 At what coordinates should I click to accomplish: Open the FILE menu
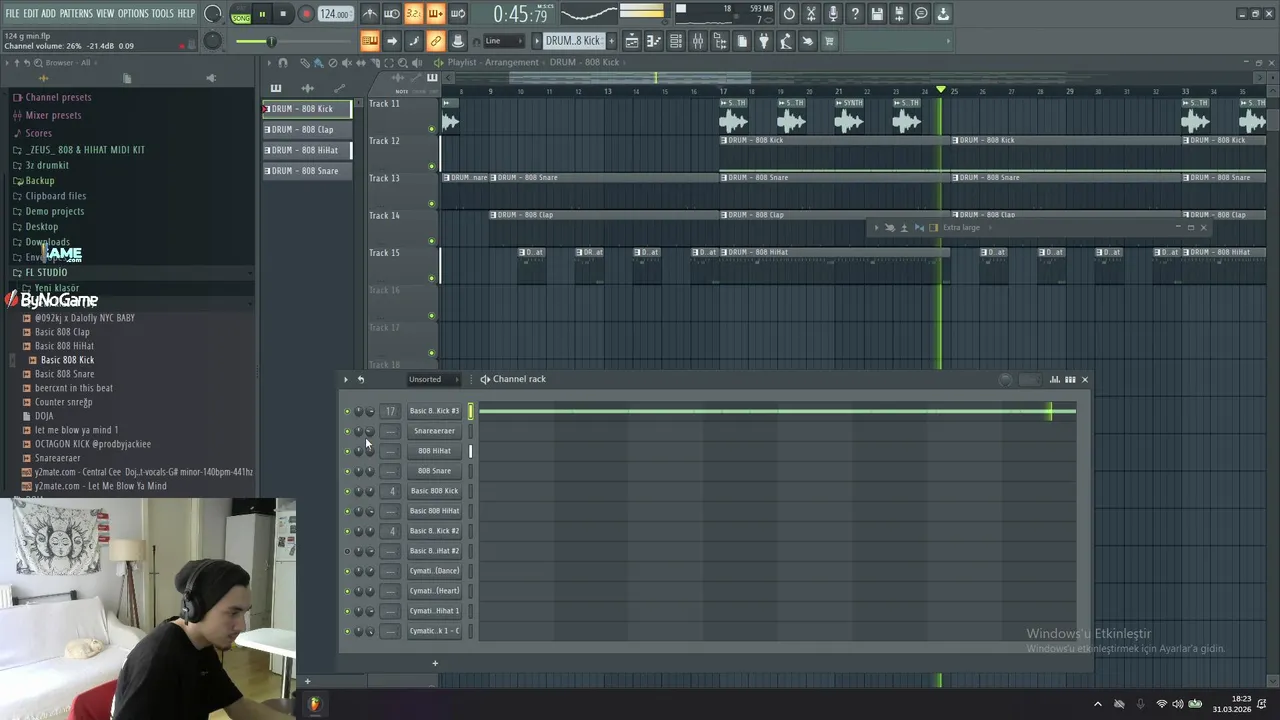13,13
